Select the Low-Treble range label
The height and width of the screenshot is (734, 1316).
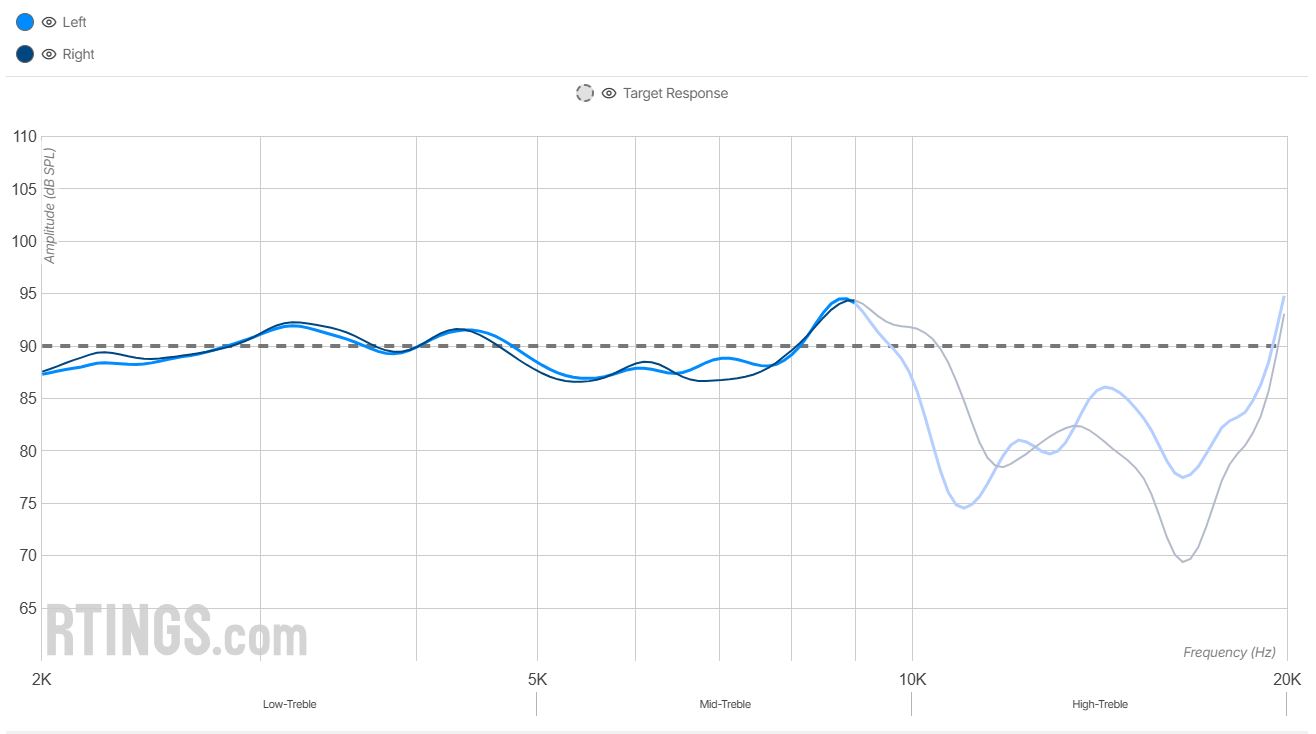point(289,704)
